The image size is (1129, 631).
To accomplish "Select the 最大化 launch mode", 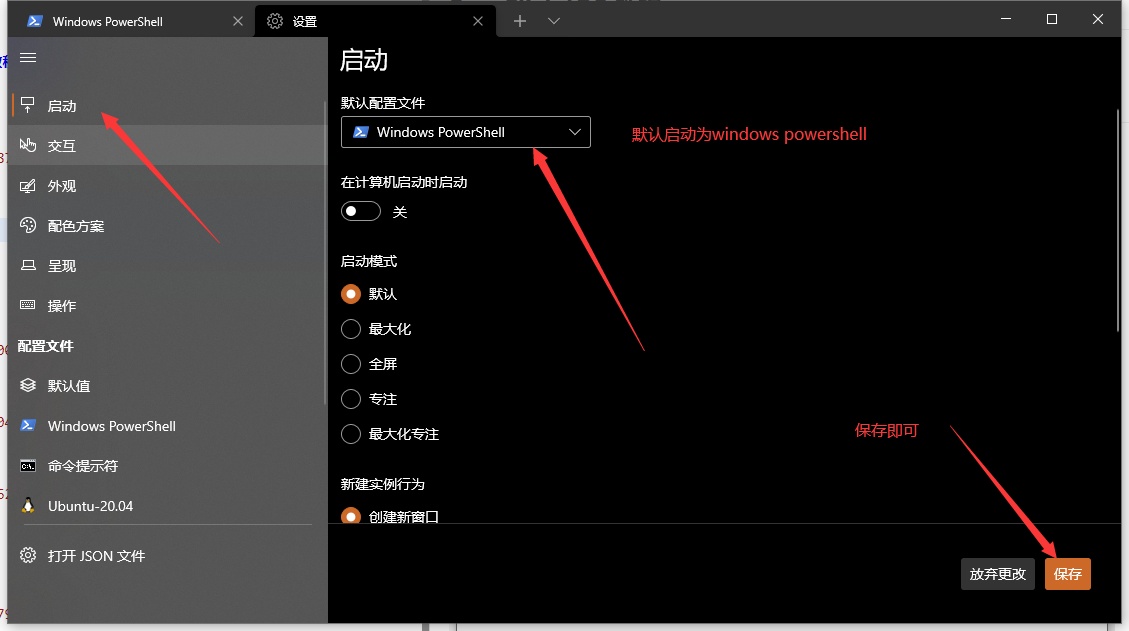I will click(x=351, y=329).
